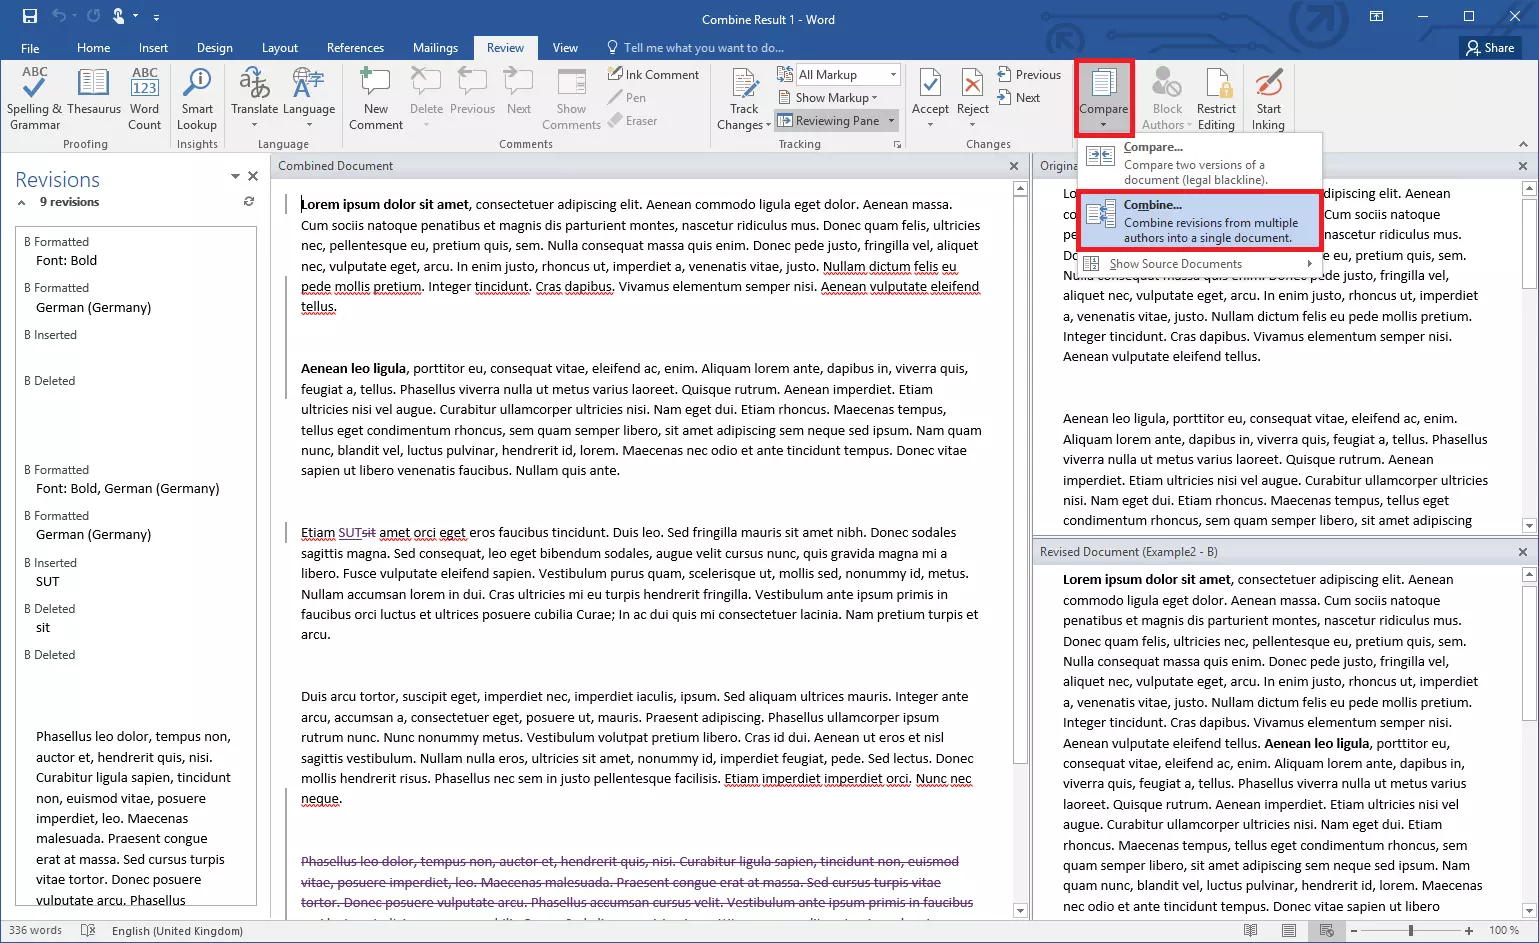Click the zoom slider handle
The width and height of the screenshot is (1539, 943).
(x=1411, y=931)
